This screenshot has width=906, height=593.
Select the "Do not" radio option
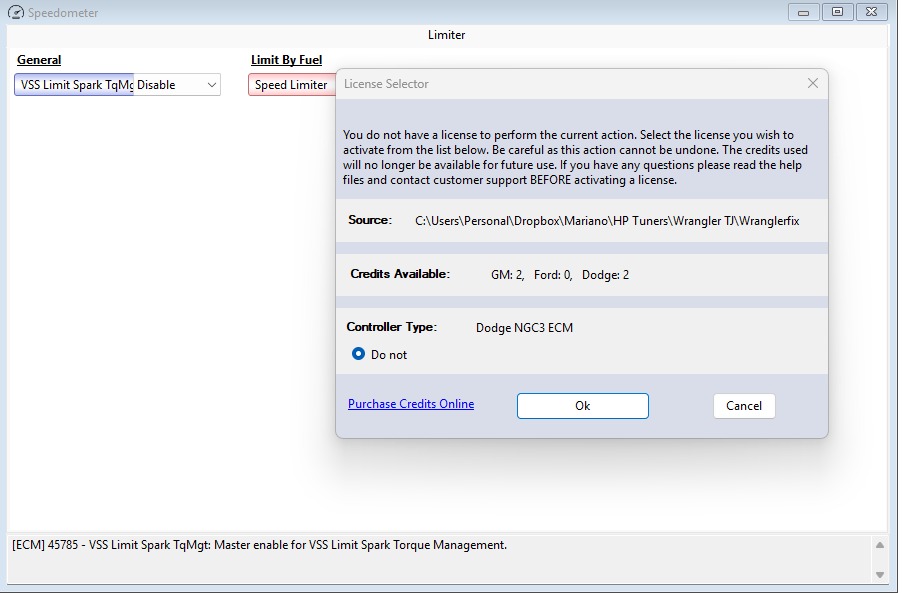(359, 354)
